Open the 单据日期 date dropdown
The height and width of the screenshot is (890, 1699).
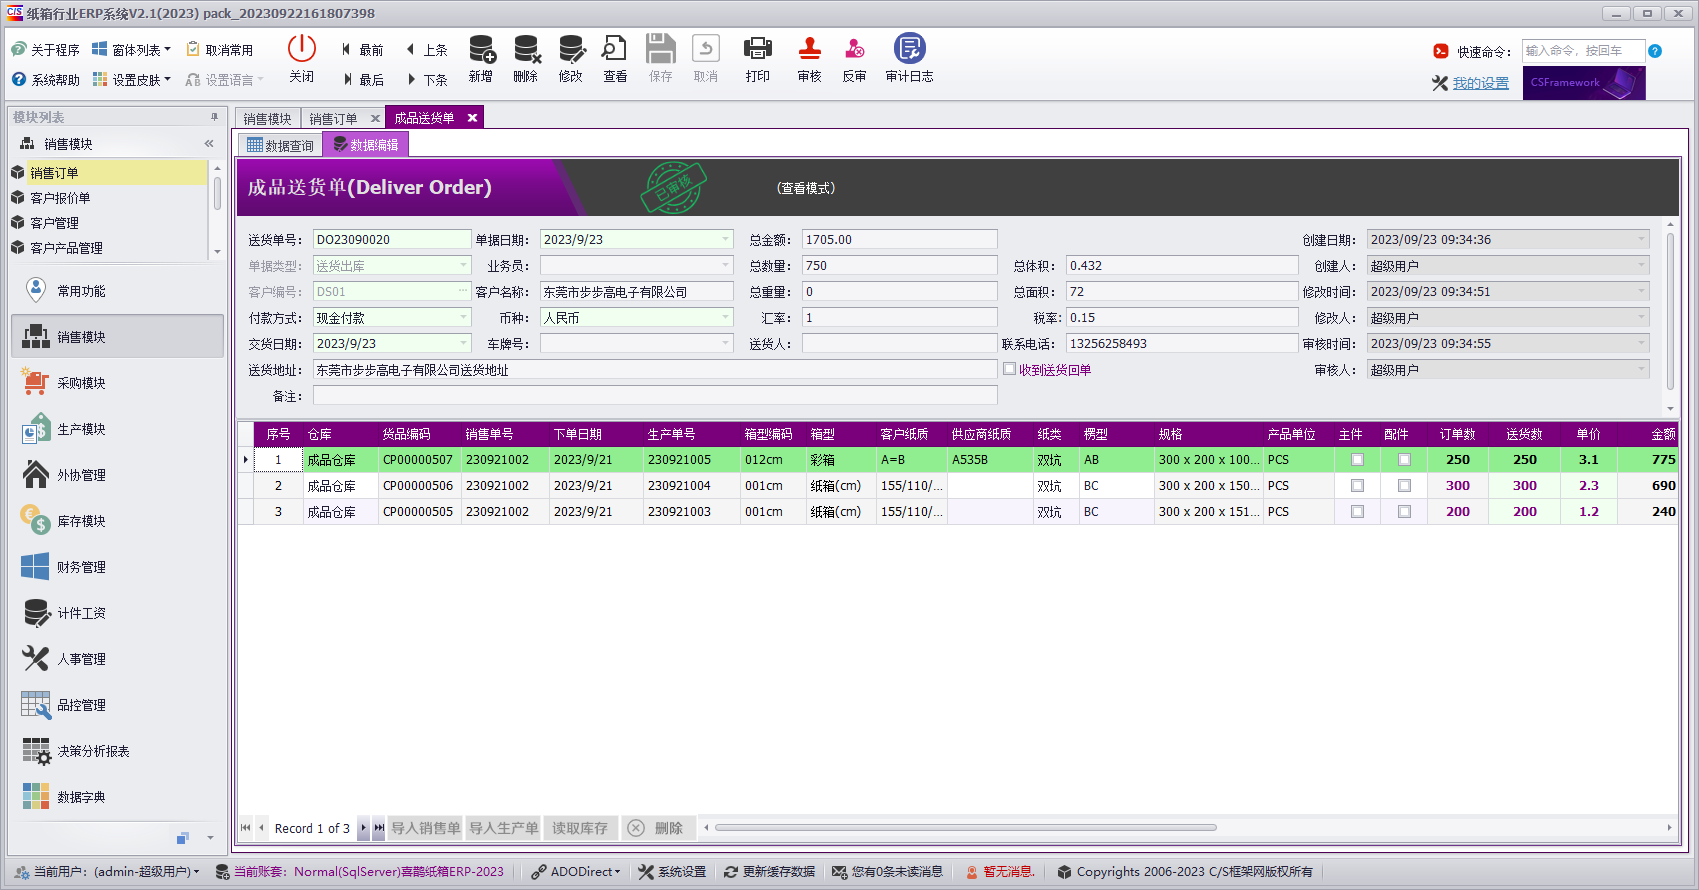pyautogui.click(x=726, y=239)
